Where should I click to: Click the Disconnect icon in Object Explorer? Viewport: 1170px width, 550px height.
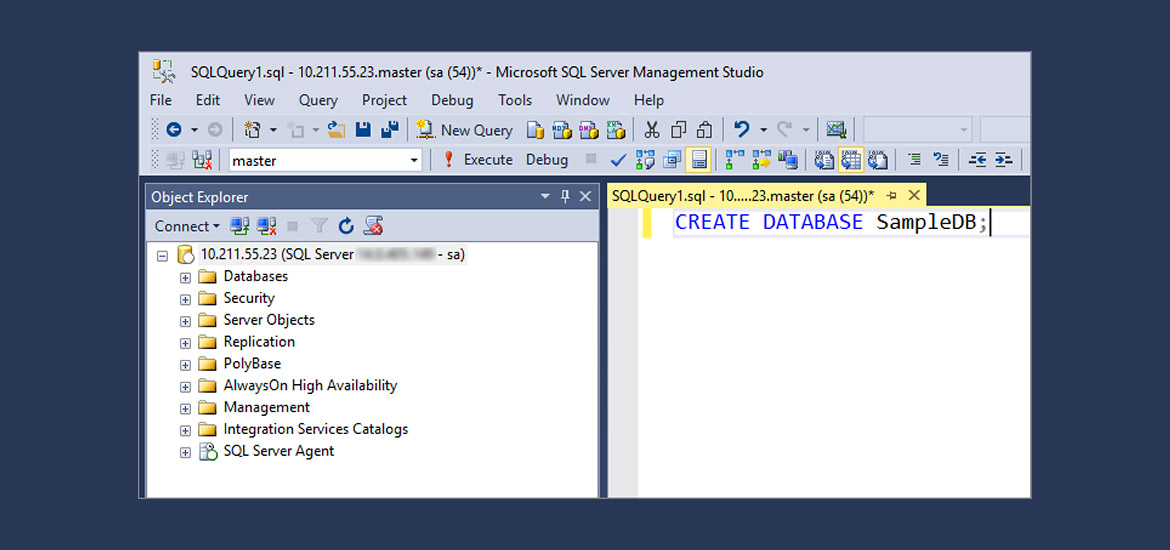click(x=267, y=225)
